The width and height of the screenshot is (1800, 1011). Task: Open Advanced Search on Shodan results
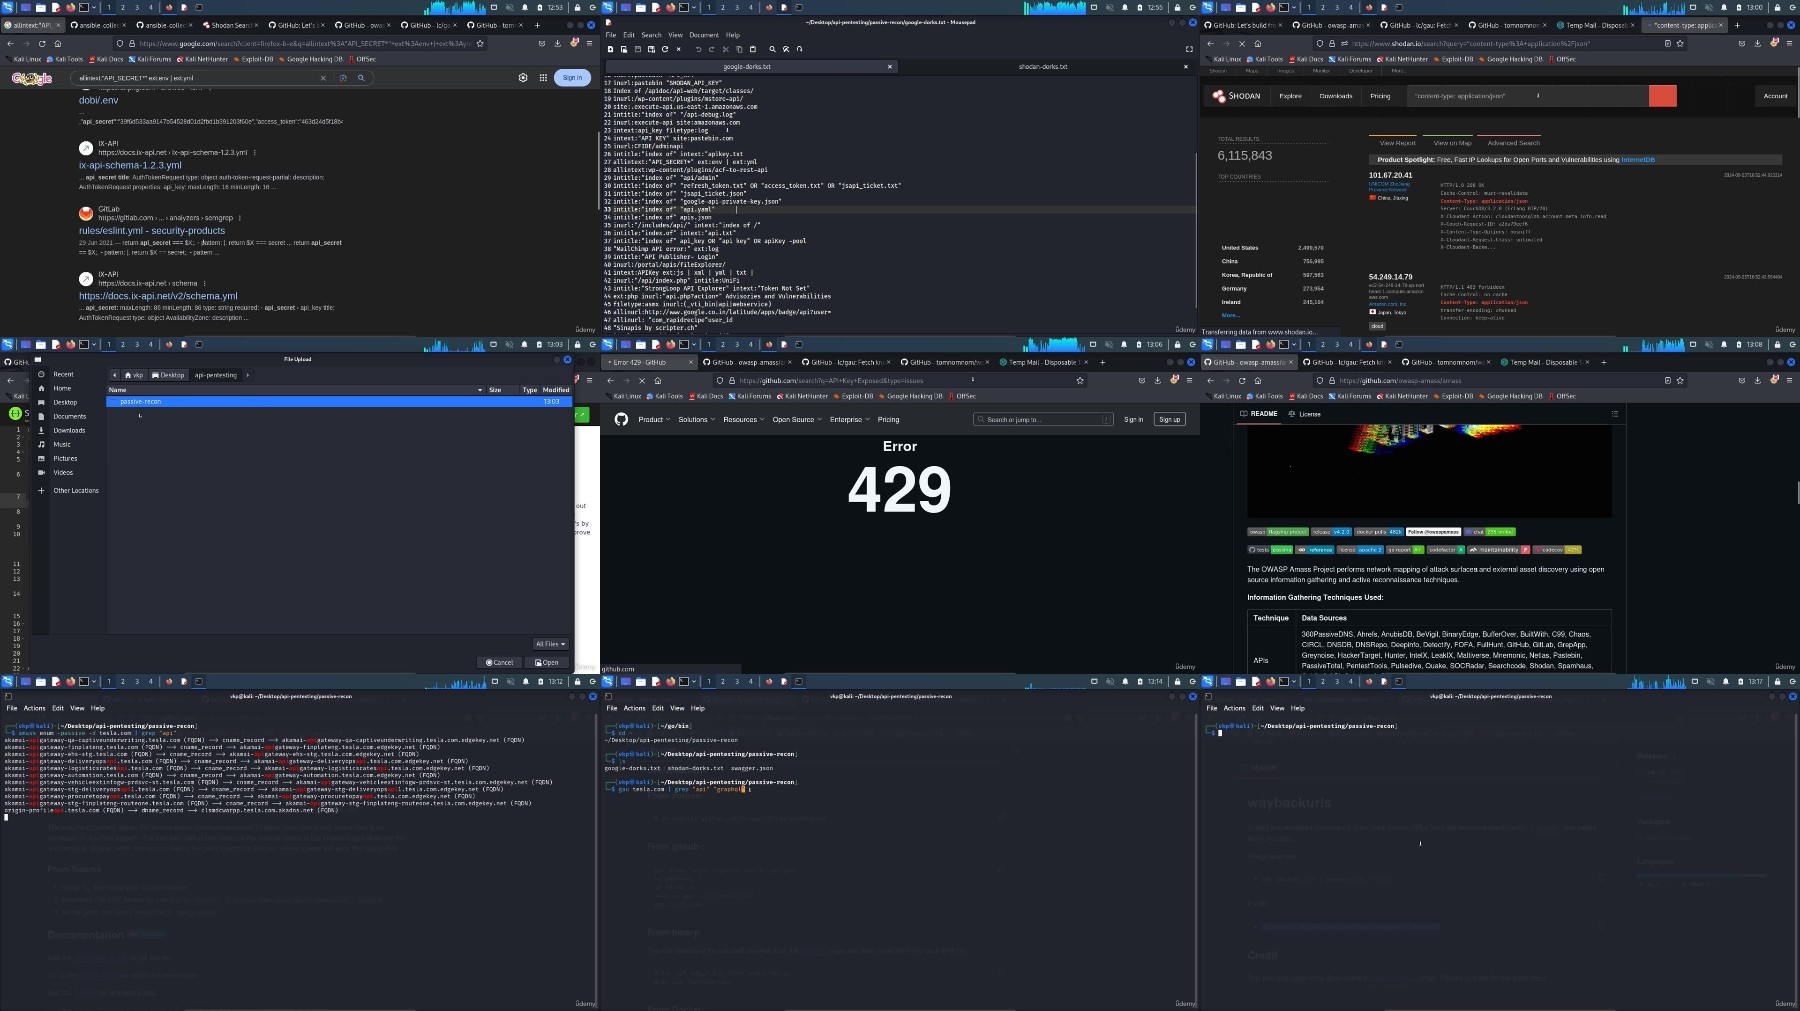[x=1513, y=143]
